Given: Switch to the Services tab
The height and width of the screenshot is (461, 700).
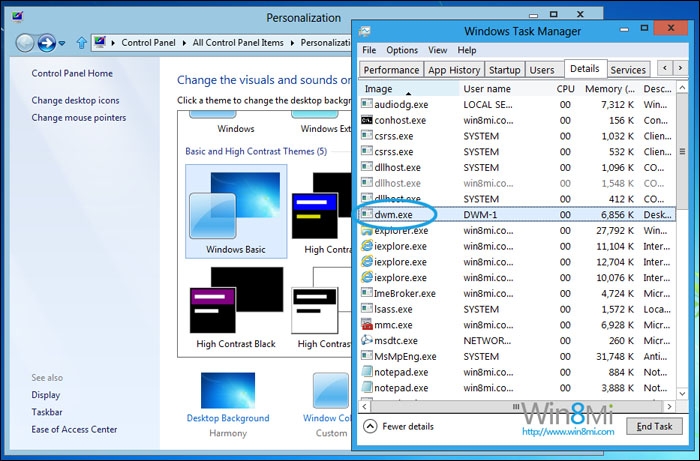Looking at the screenshot, I should (x=628, y=70).
